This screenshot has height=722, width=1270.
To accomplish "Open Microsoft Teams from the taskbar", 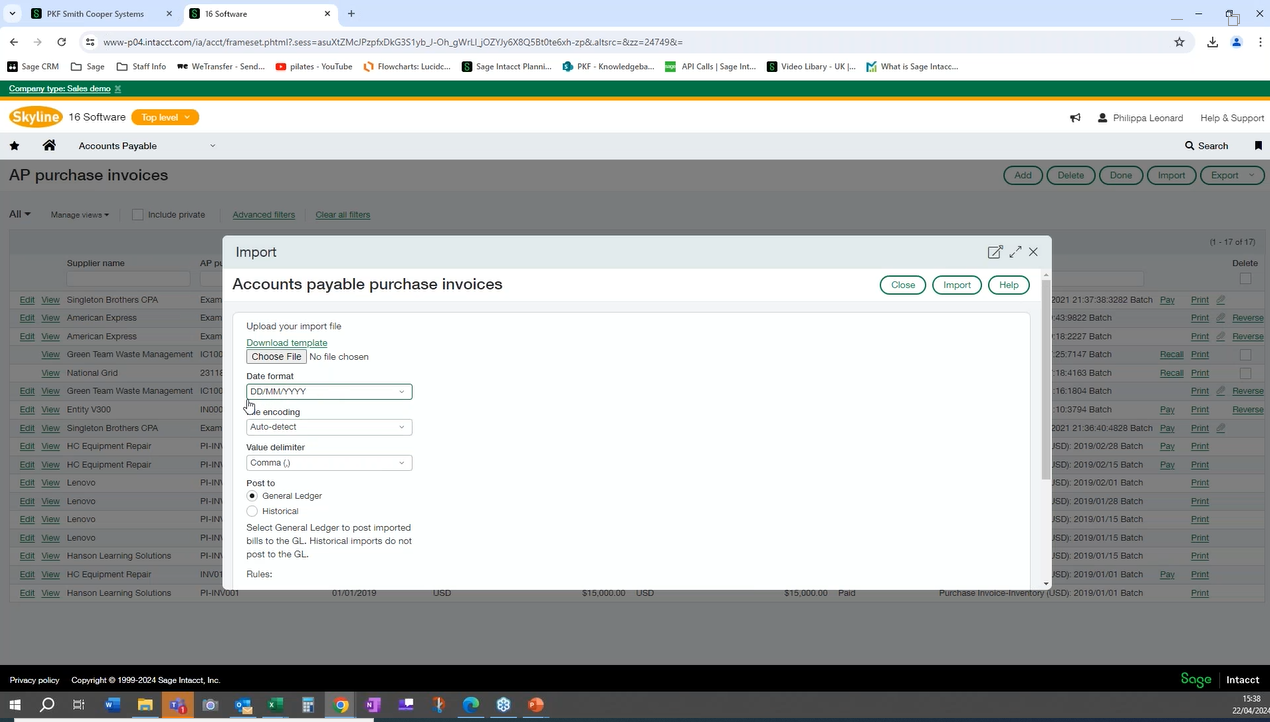I will [x=177, y=705].
